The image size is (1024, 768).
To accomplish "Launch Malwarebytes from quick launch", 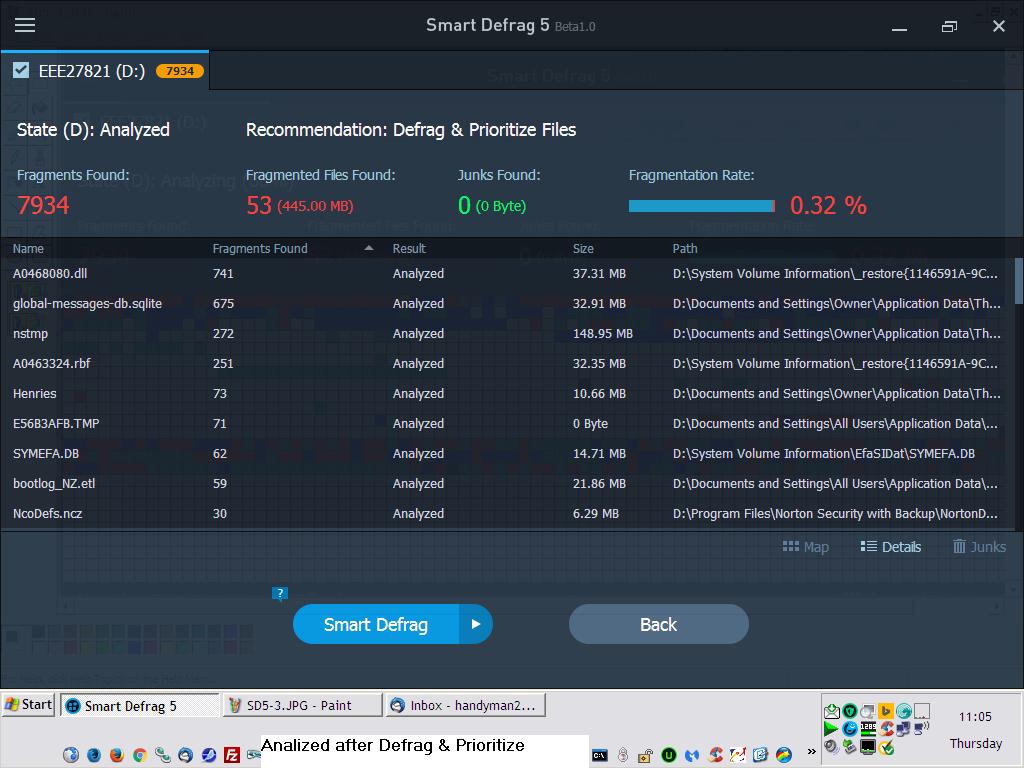I will click(692, 755).
